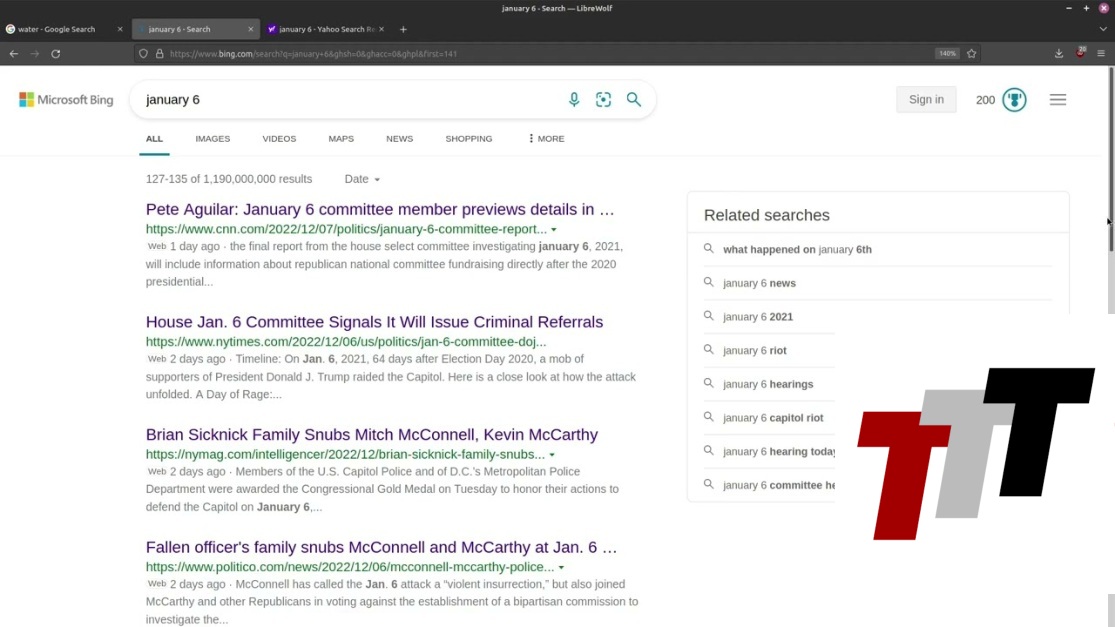The image size is (1115, 627).
Task: Open the MORE search categories menu
Action: pos(546,138)
